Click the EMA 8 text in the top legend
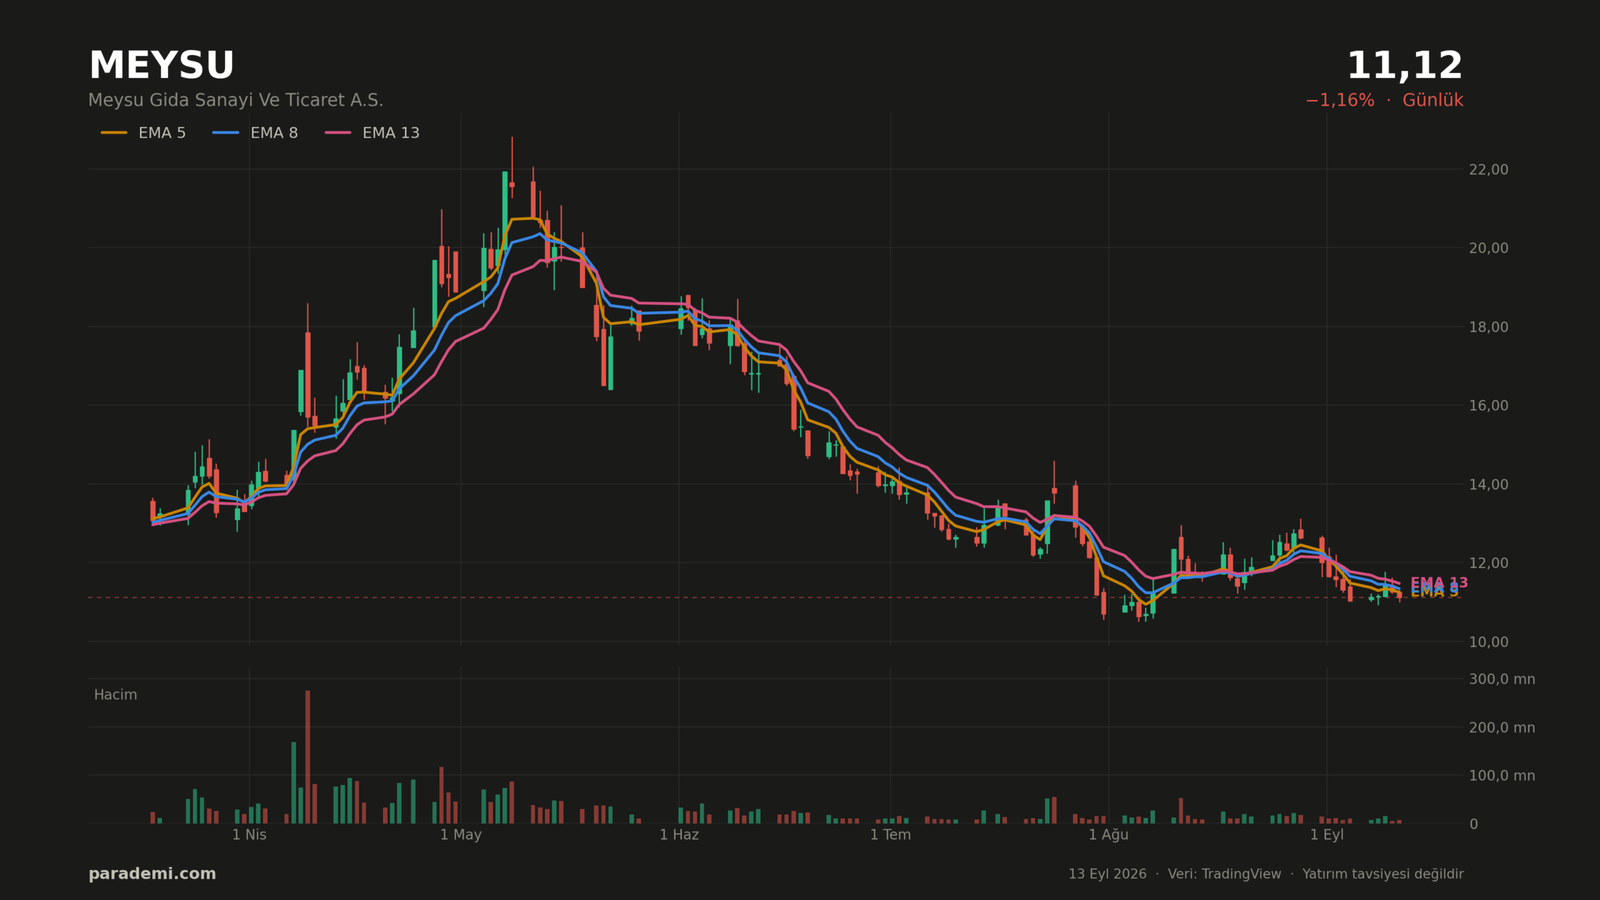 (274, 133)
